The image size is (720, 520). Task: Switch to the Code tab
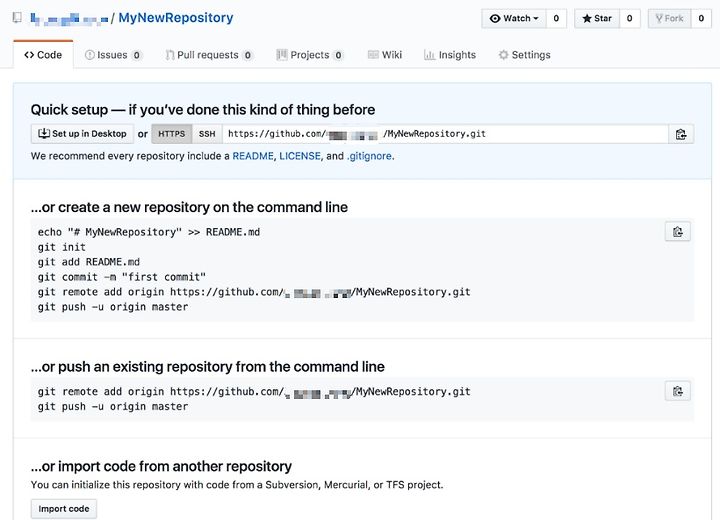tap(43, 55)
